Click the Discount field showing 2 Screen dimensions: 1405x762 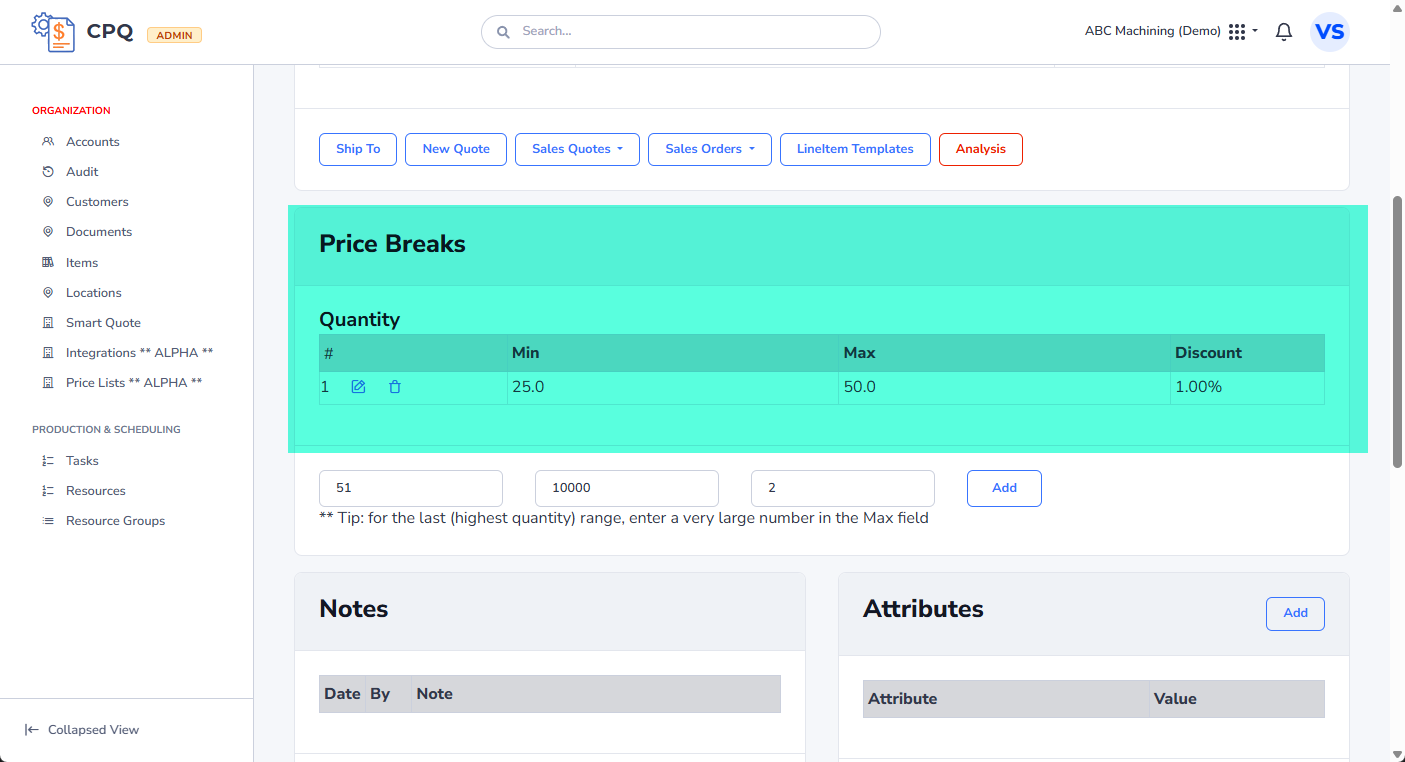pos(843,488)
